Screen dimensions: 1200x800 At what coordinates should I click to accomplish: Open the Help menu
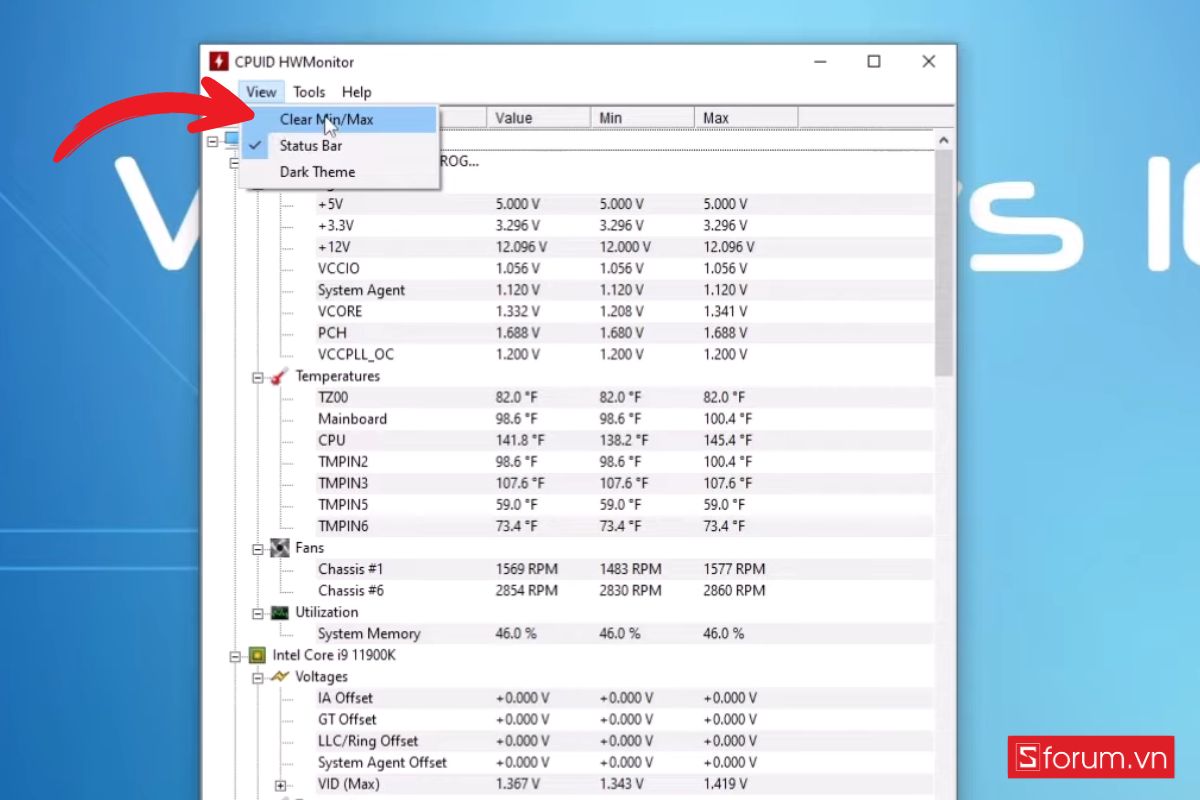357,92
